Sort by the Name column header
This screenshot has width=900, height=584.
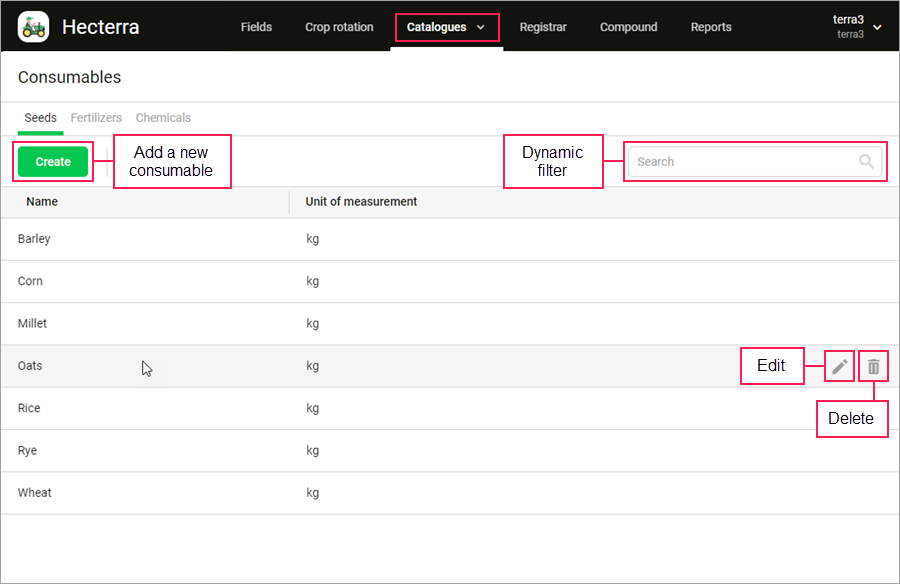(x=42, y=202)
